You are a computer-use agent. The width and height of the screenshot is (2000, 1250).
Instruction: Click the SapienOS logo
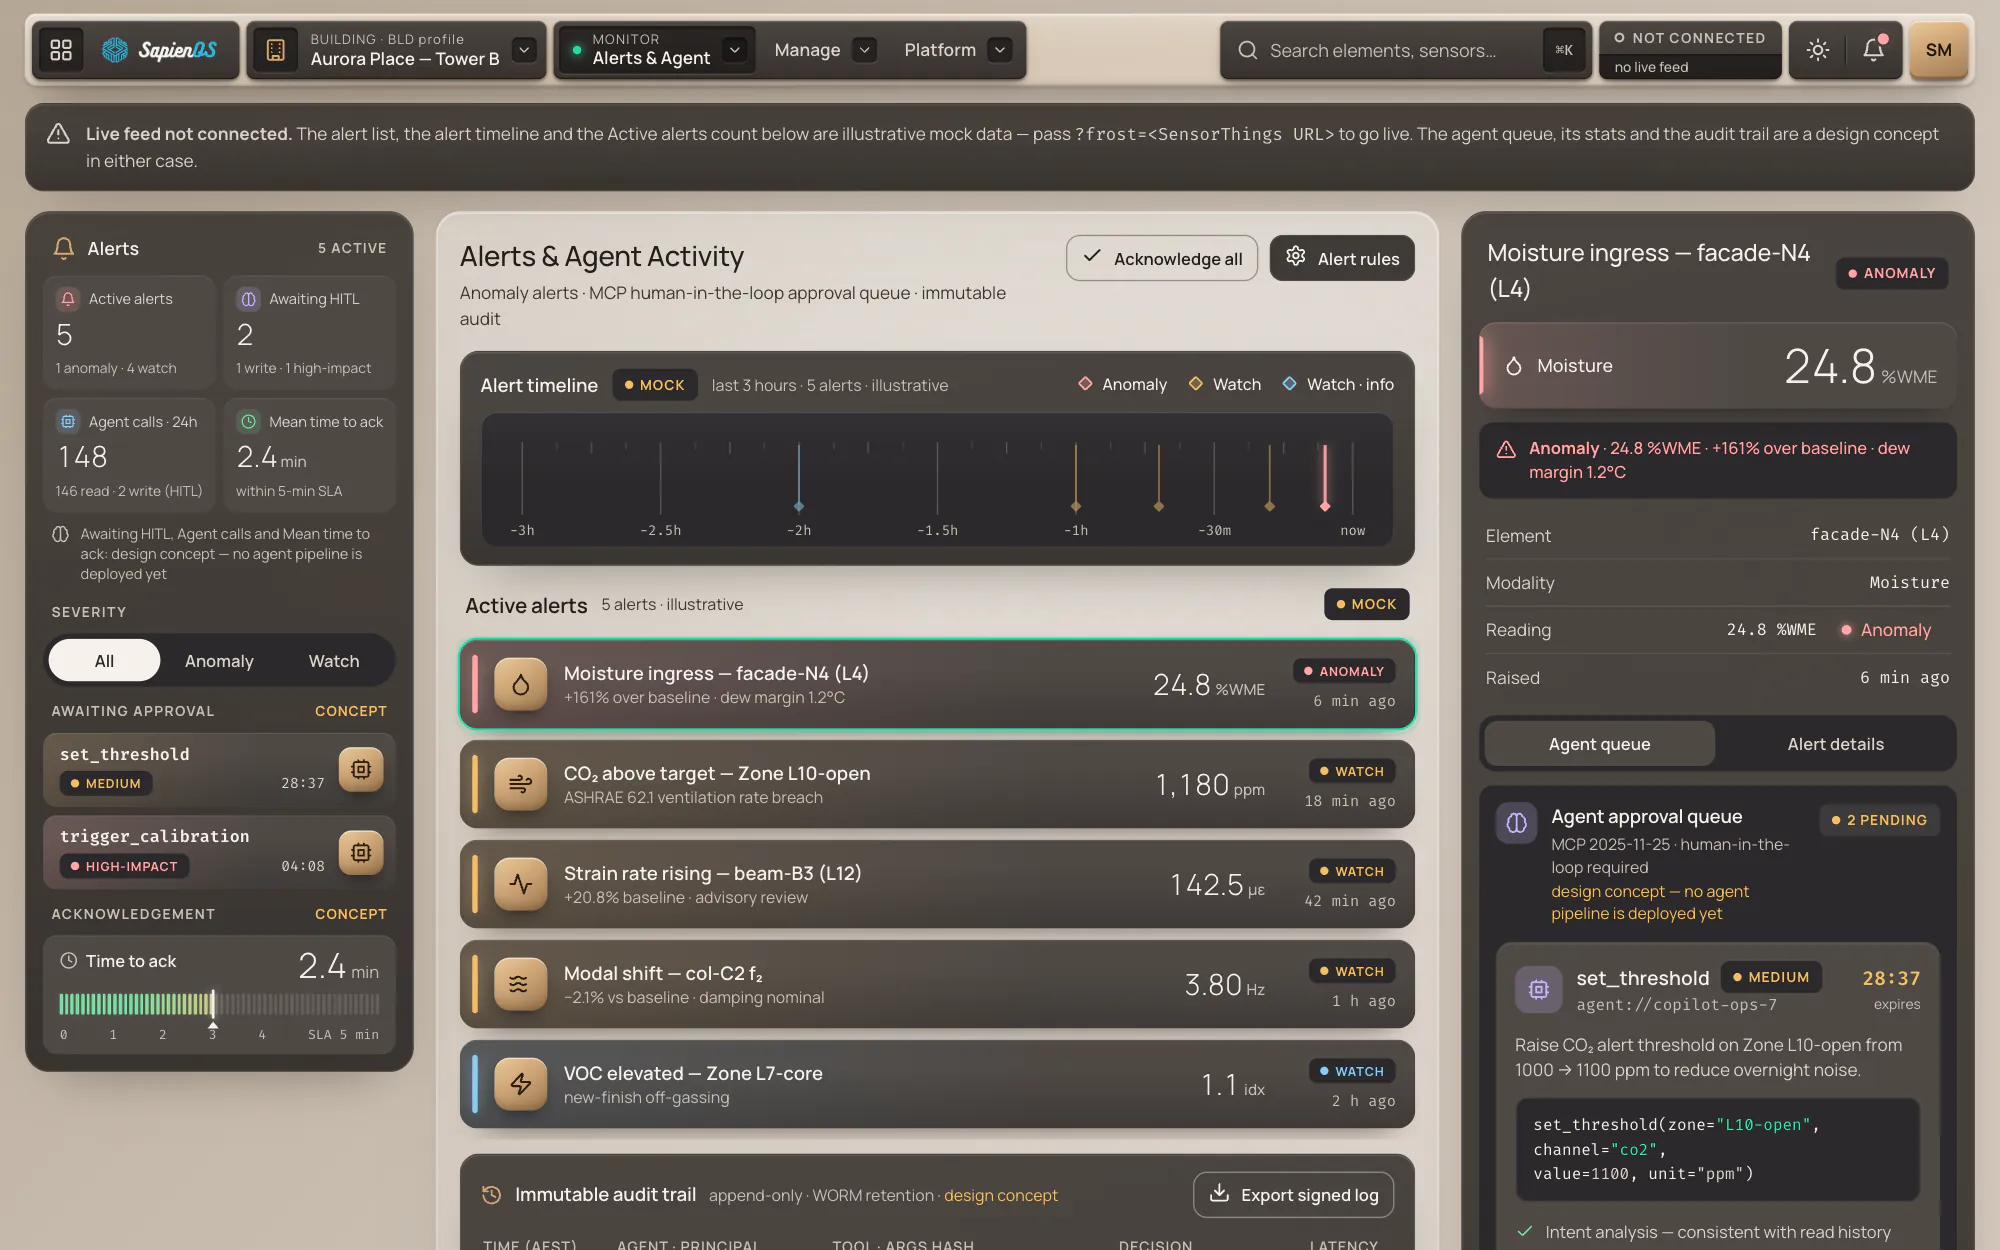pyautogui.click(x=159, y=50)
